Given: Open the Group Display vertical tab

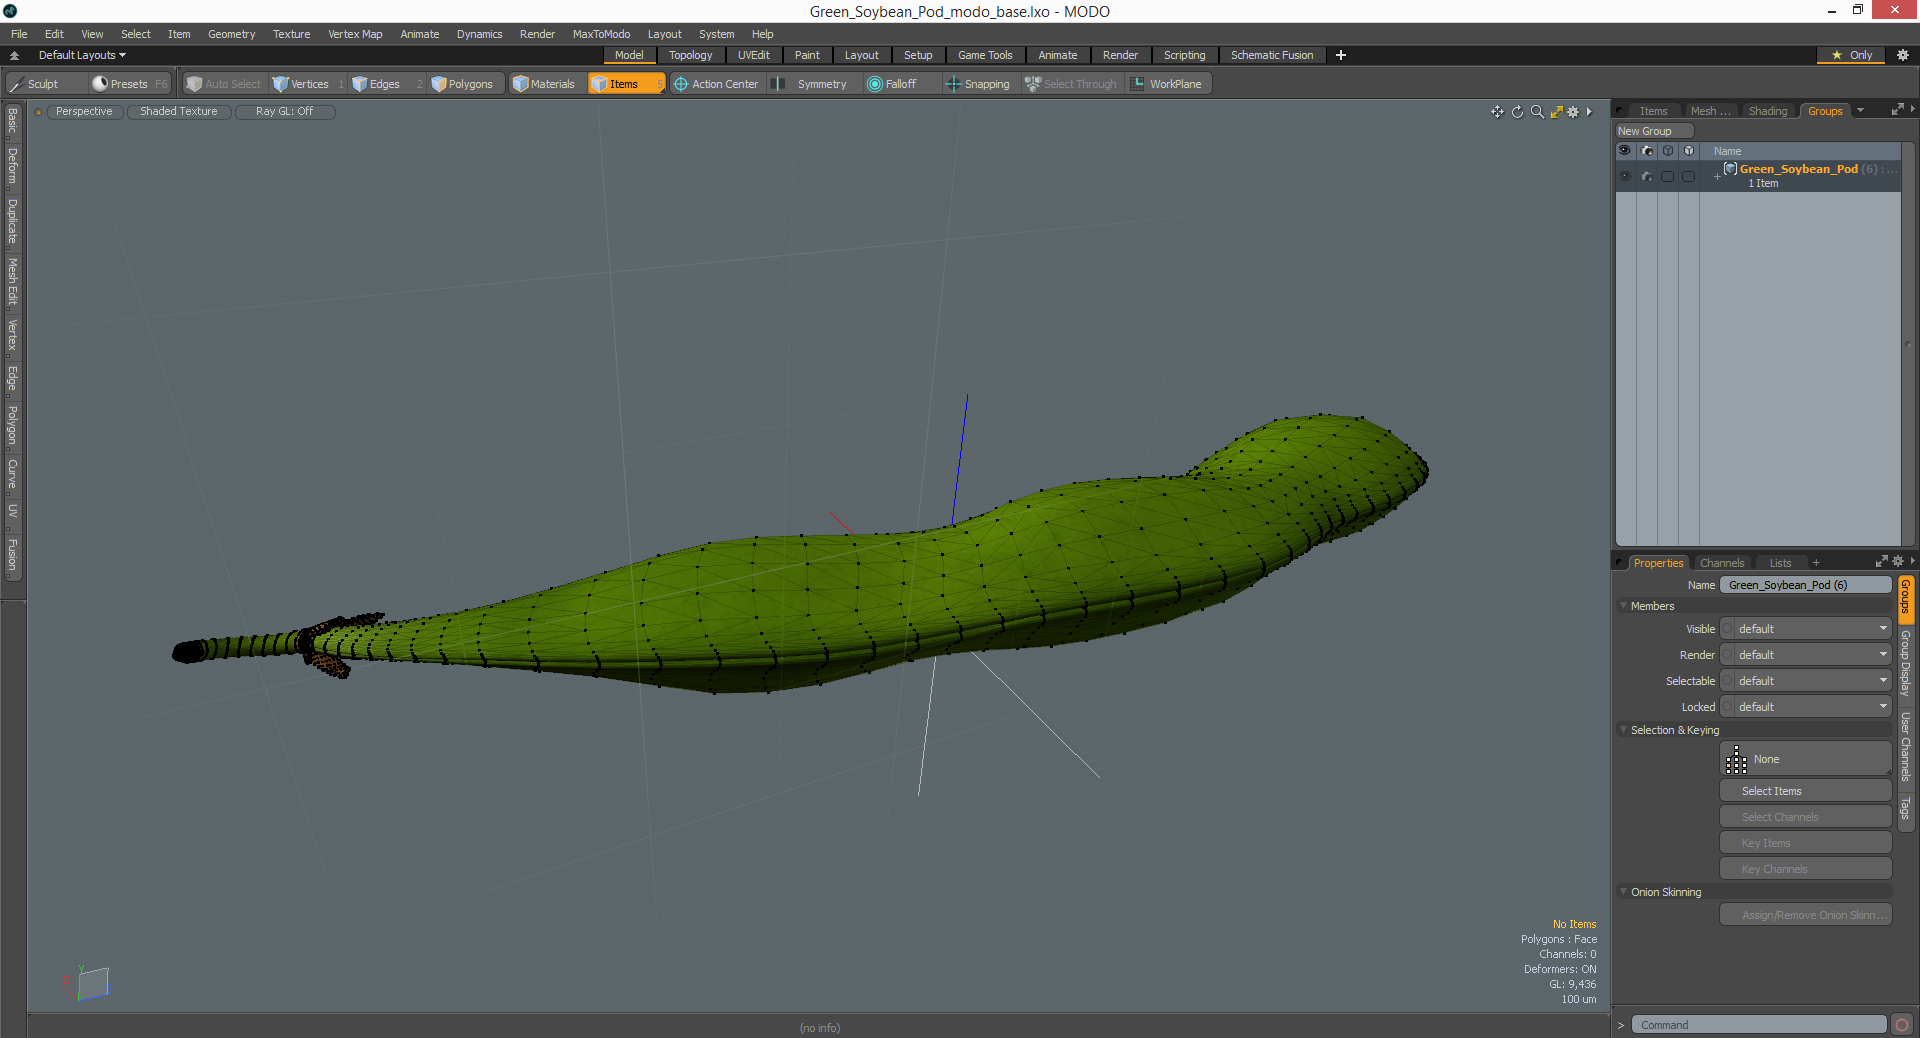Looking at the screenshot, I should tap(1905, 663).
